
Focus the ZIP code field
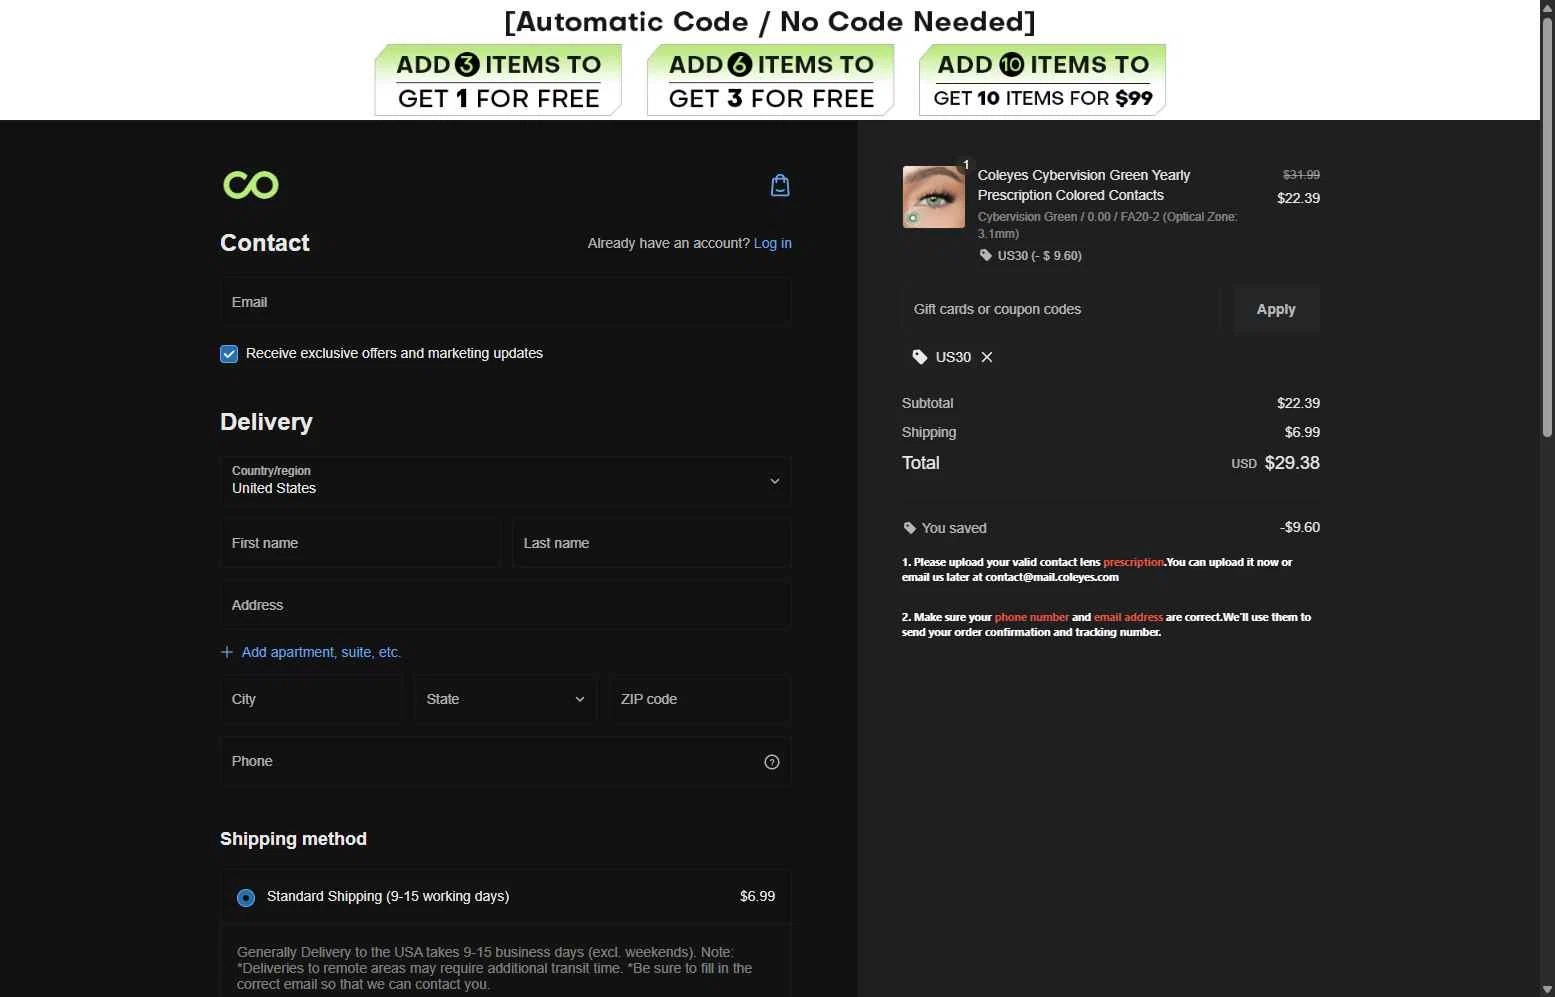pyautogui.click(x=700, y=699)
